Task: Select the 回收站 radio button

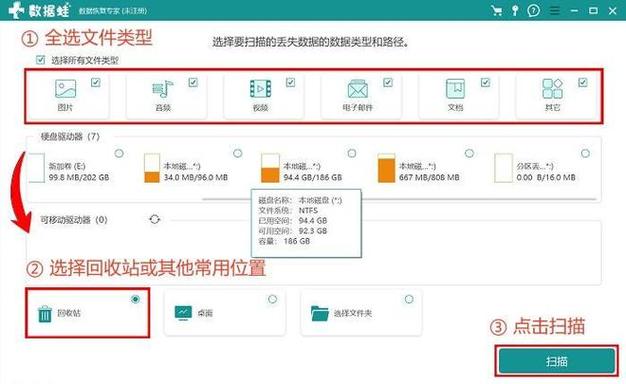Action: pyautogui.click(x=136, y=299)
